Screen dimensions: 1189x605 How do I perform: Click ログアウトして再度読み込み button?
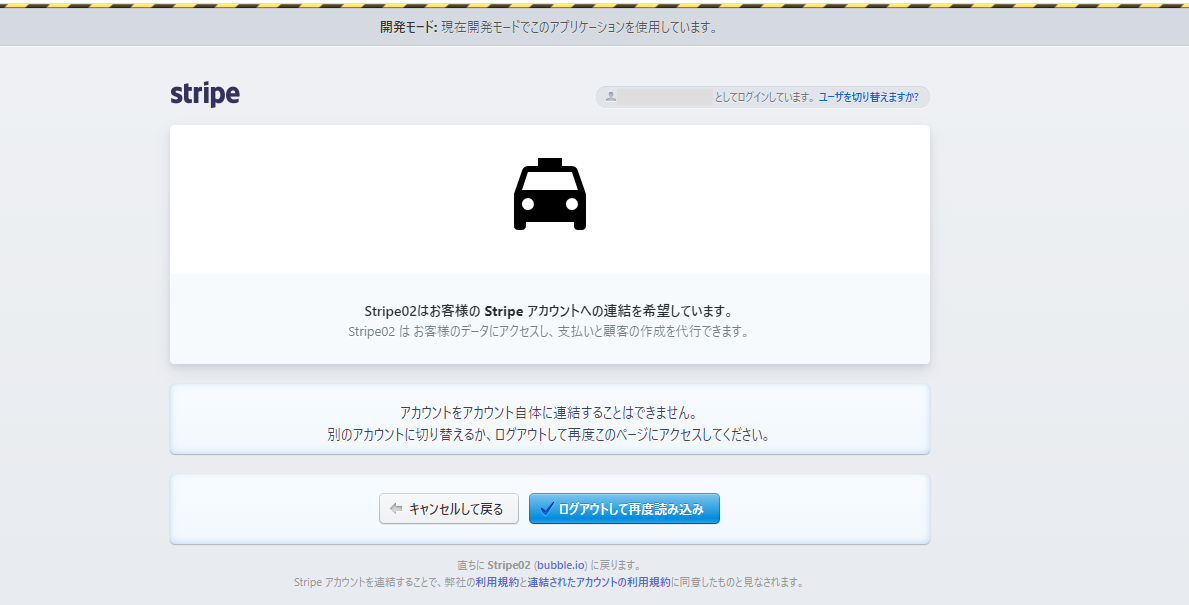coord(624,509)
